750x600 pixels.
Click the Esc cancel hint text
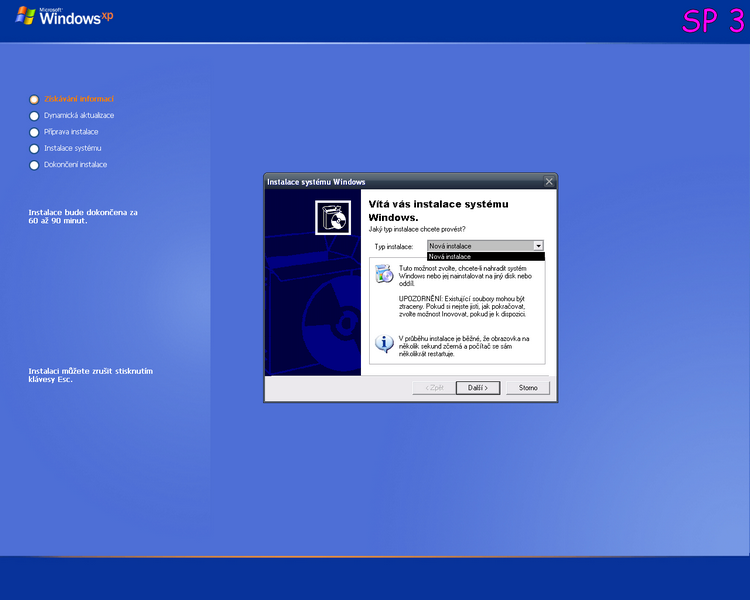(x=90, y=375)
